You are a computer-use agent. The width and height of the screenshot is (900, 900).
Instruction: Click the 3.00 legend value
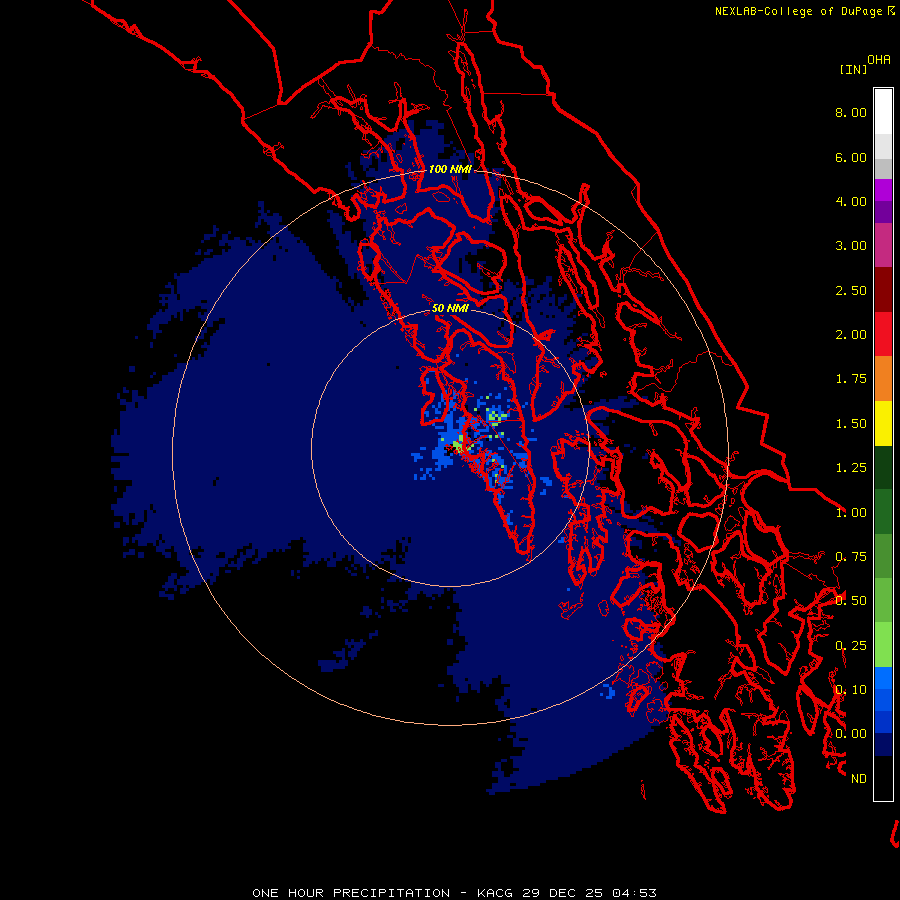[x=851, y=246]
